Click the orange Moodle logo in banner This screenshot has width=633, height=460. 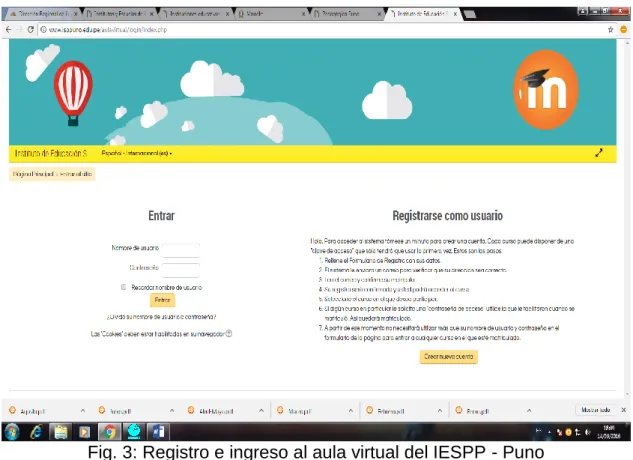pyautogui.click(x=545, y=90)
